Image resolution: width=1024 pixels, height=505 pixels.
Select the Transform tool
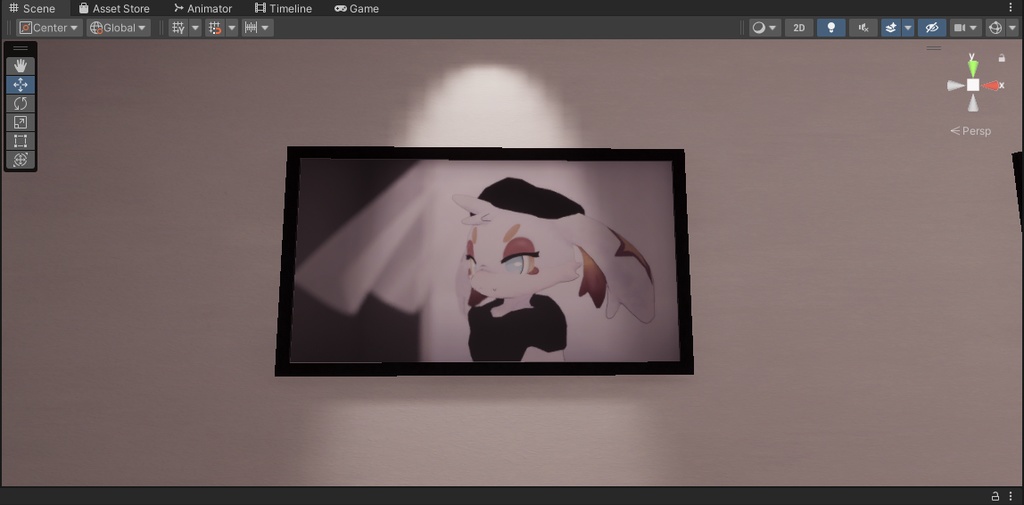tap(20, 159)
